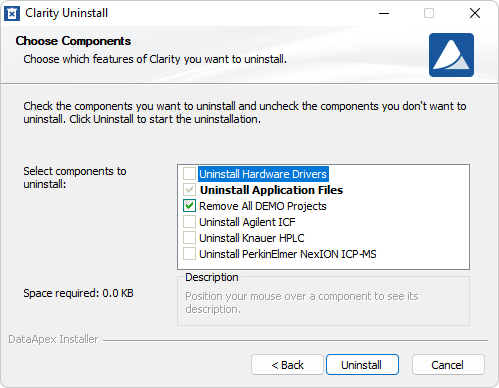Click the Clarity logo in header

coord(451,55)
